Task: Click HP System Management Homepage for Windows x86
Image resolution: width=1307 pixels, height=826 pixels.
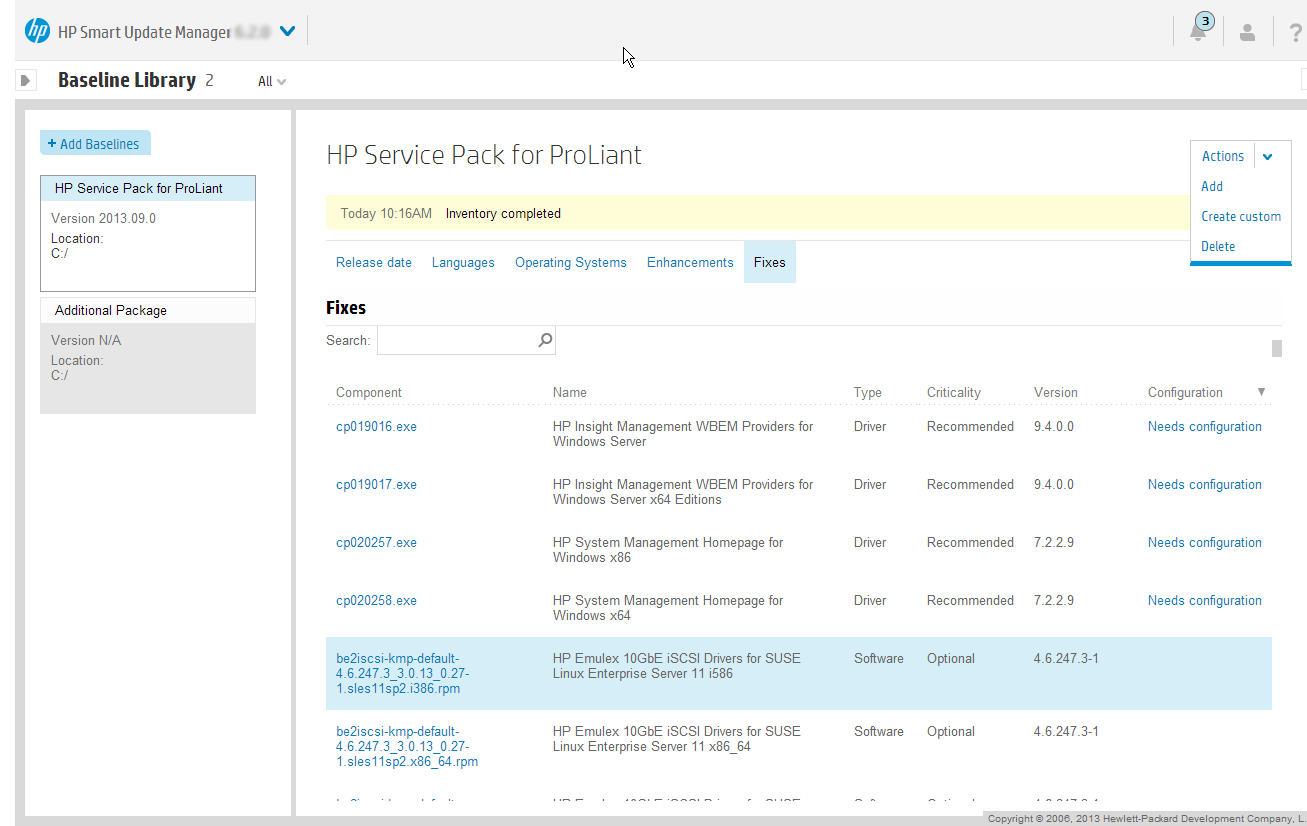Action: coord(668,550)
